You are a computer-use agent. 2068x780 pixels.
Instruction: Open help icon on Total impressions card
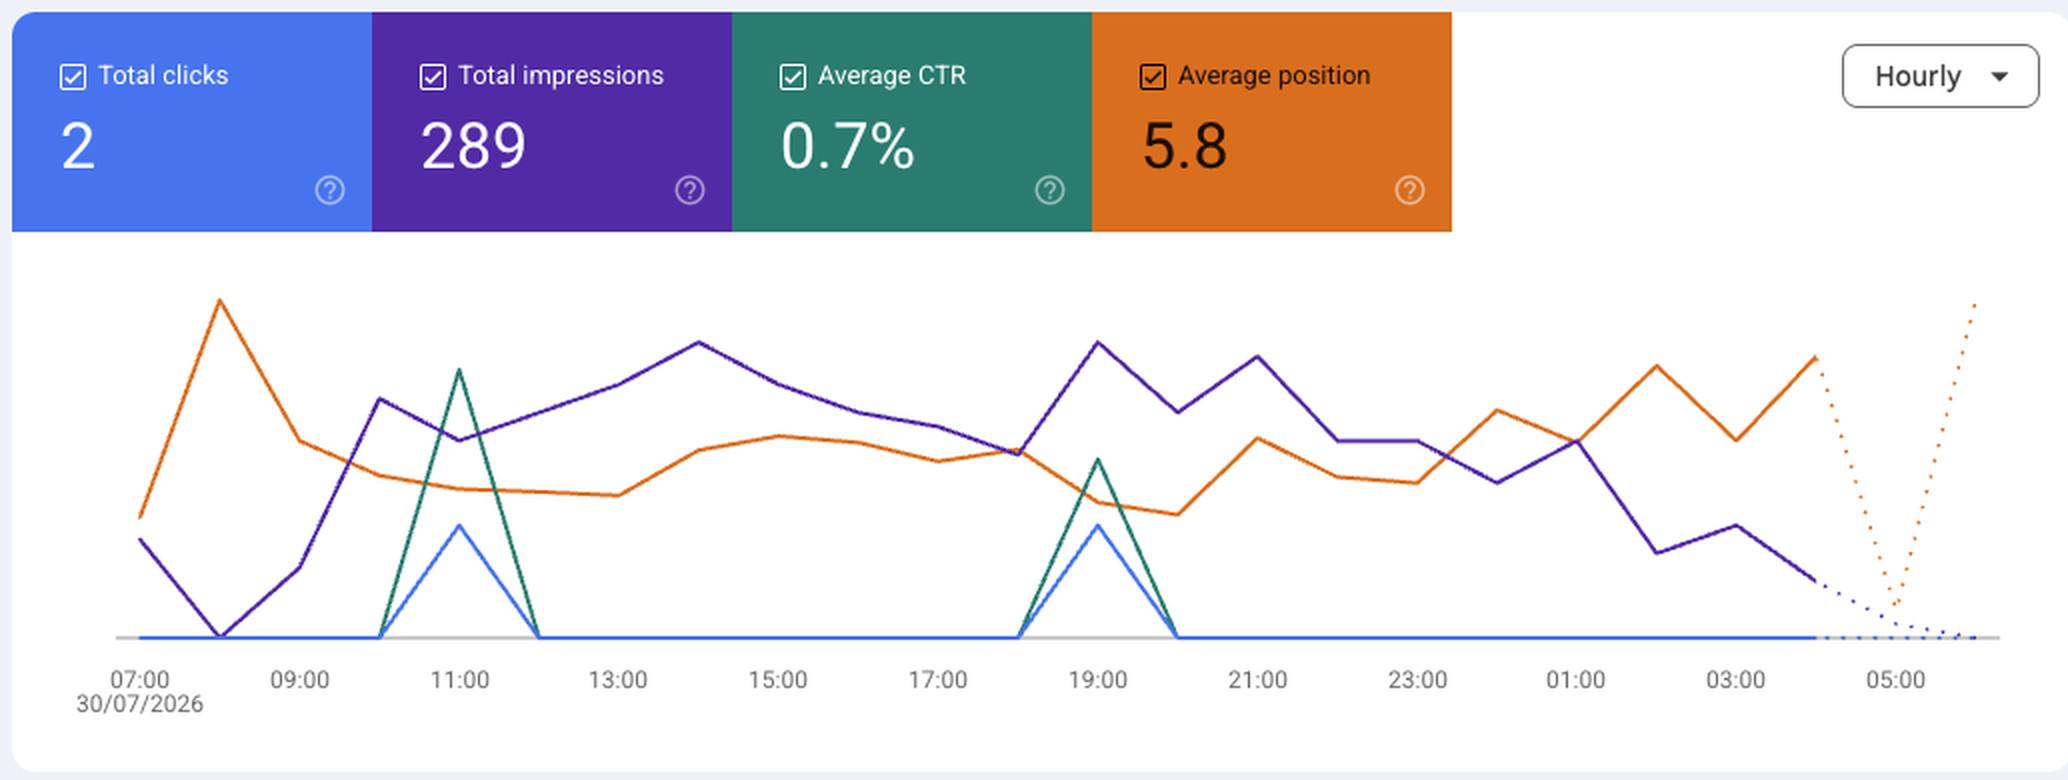click(690, 190)
